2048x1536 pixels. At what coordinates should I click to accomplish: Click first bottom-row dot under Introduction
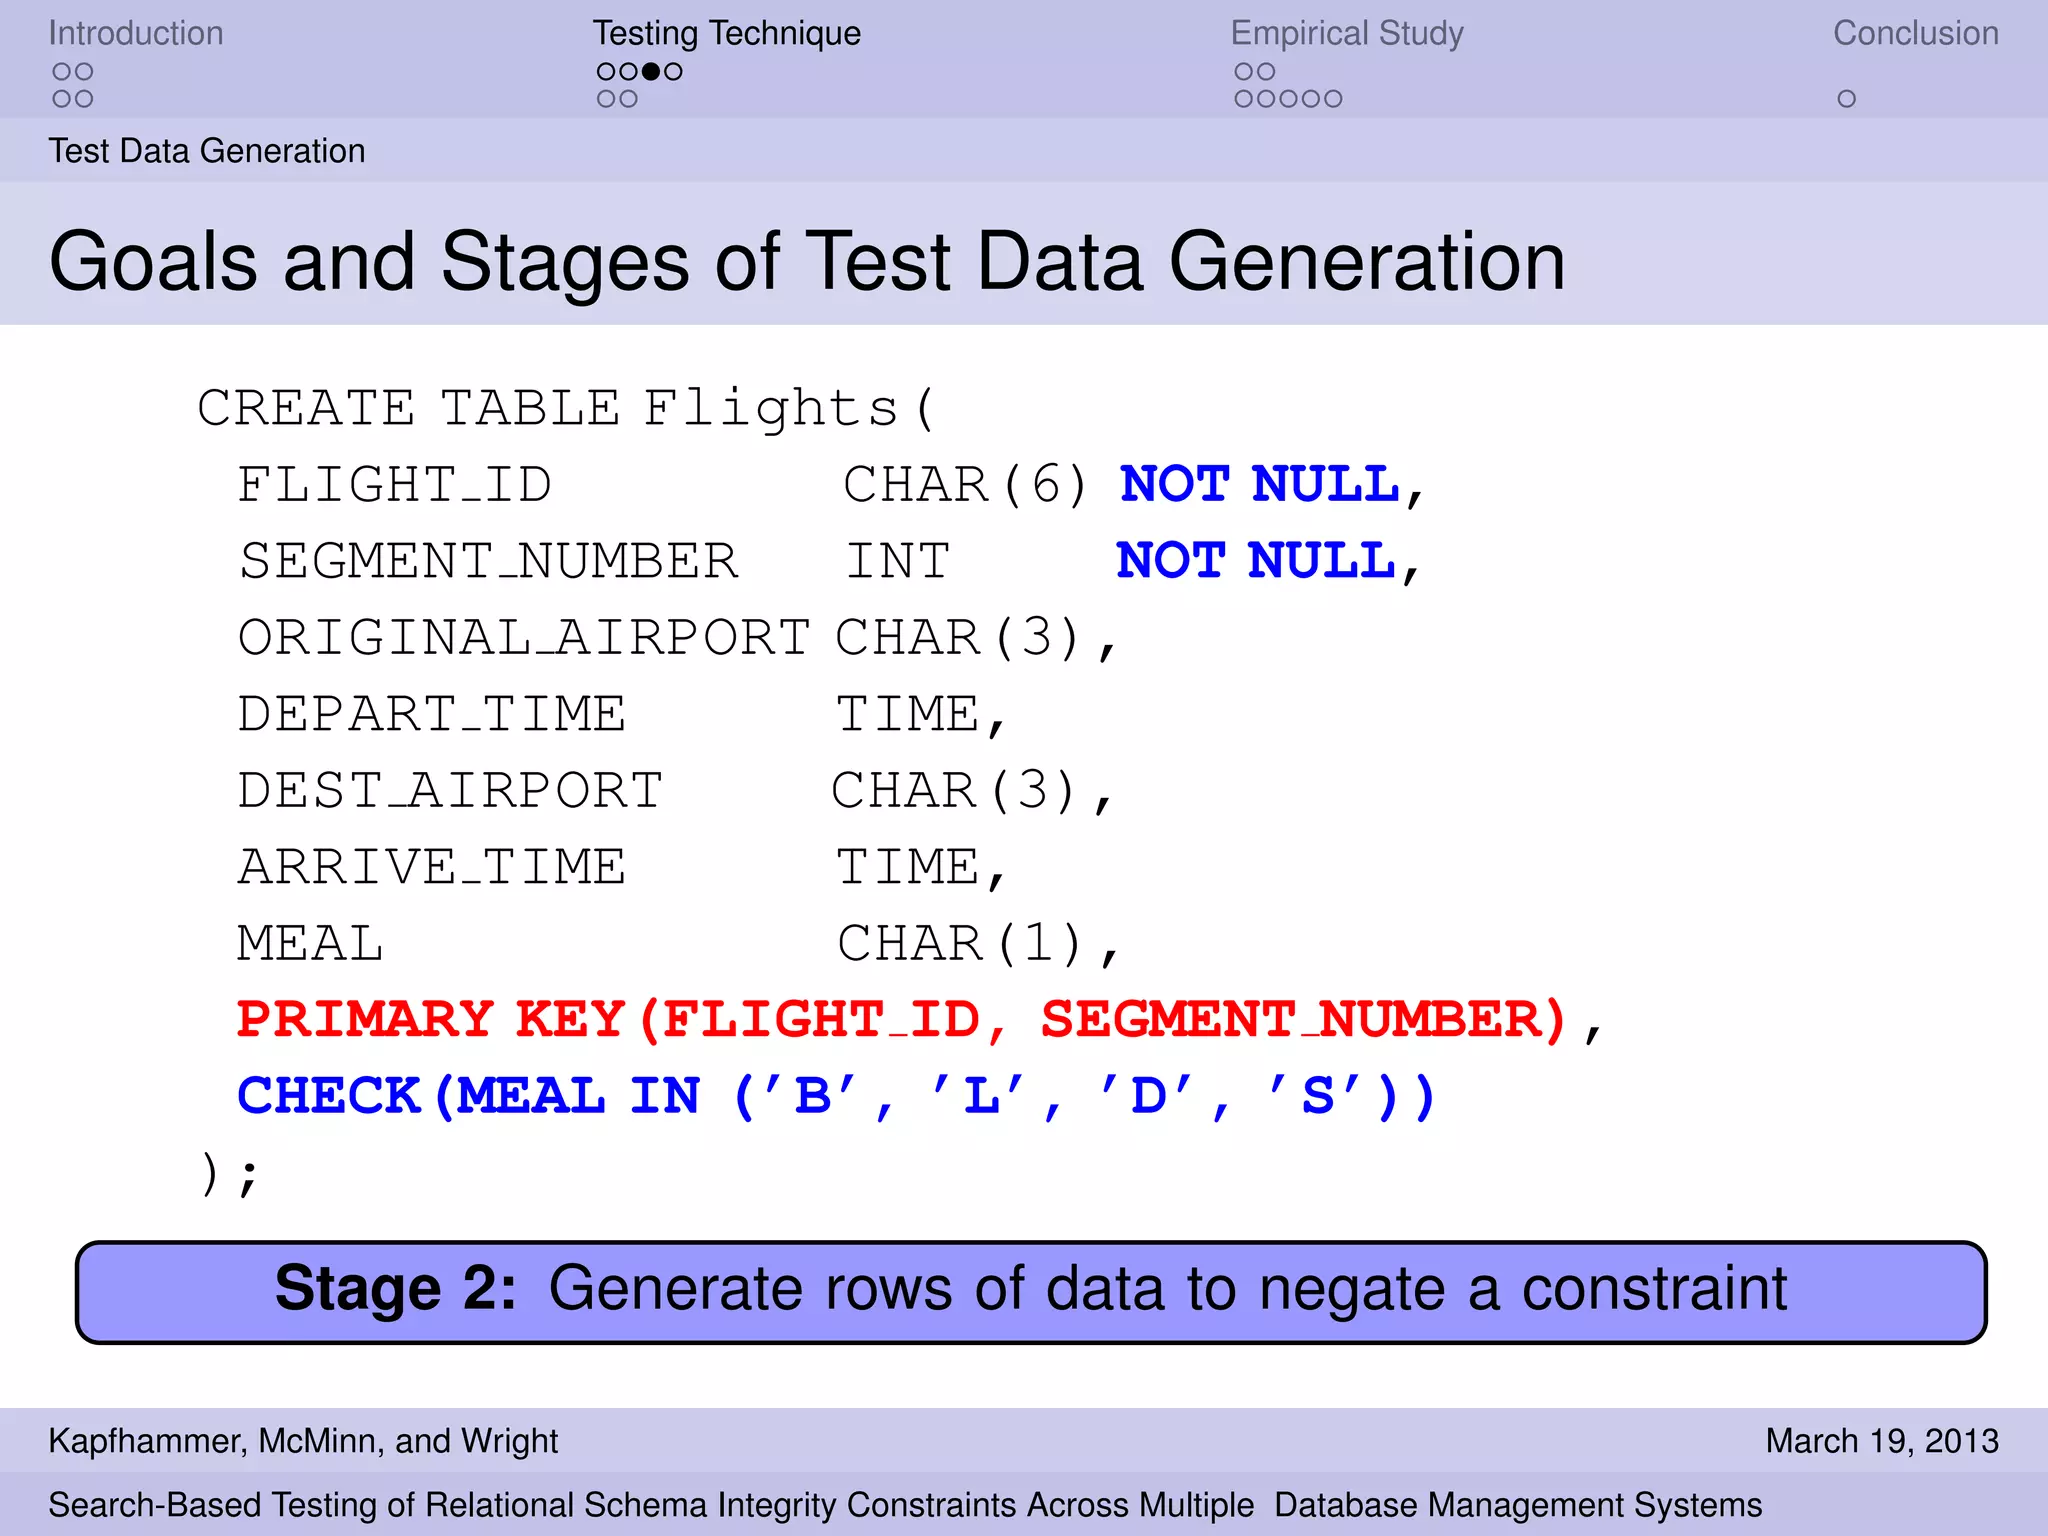point(62,99)
